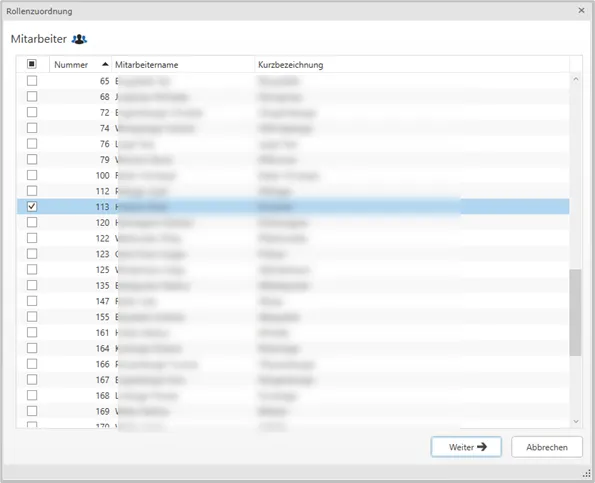The width and height of the screenshot is (595, 483).
Task: Select the number cell 147
Action: (x=102, y=301)
